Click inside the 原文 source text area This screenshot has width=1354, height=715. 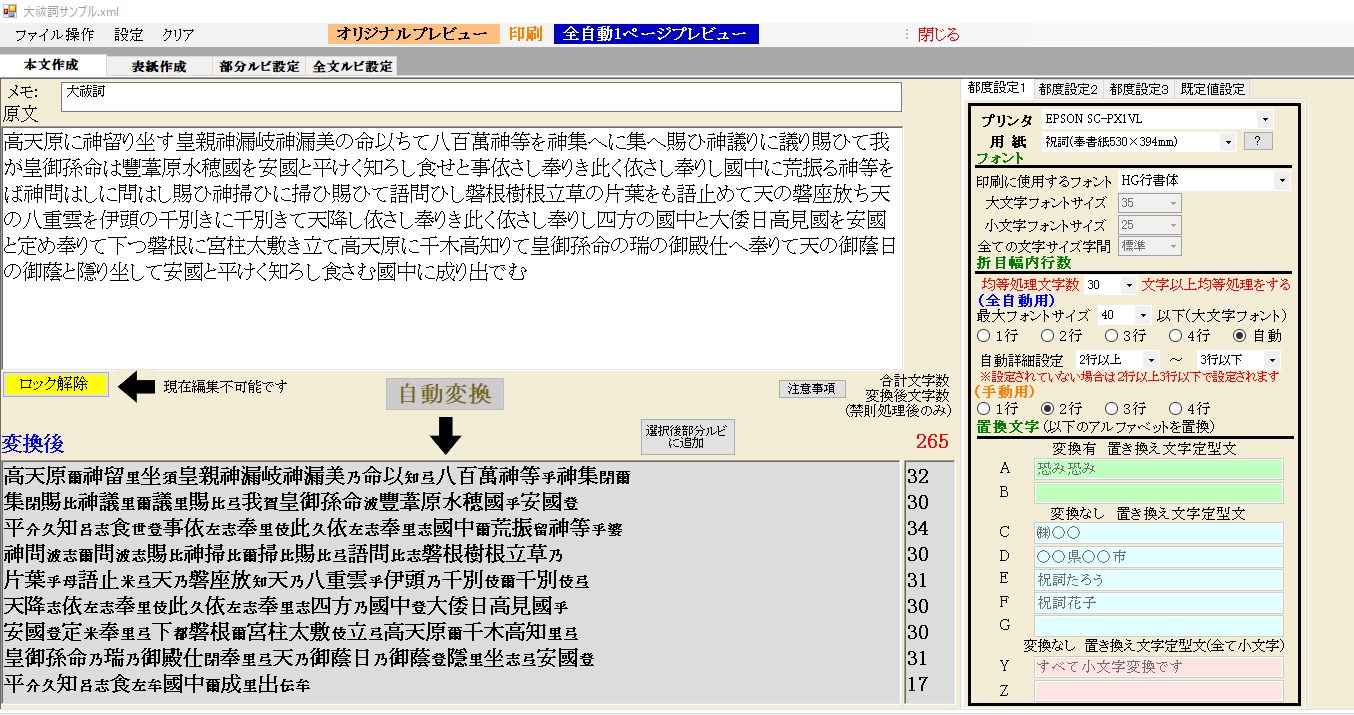(x=452, y=248)
